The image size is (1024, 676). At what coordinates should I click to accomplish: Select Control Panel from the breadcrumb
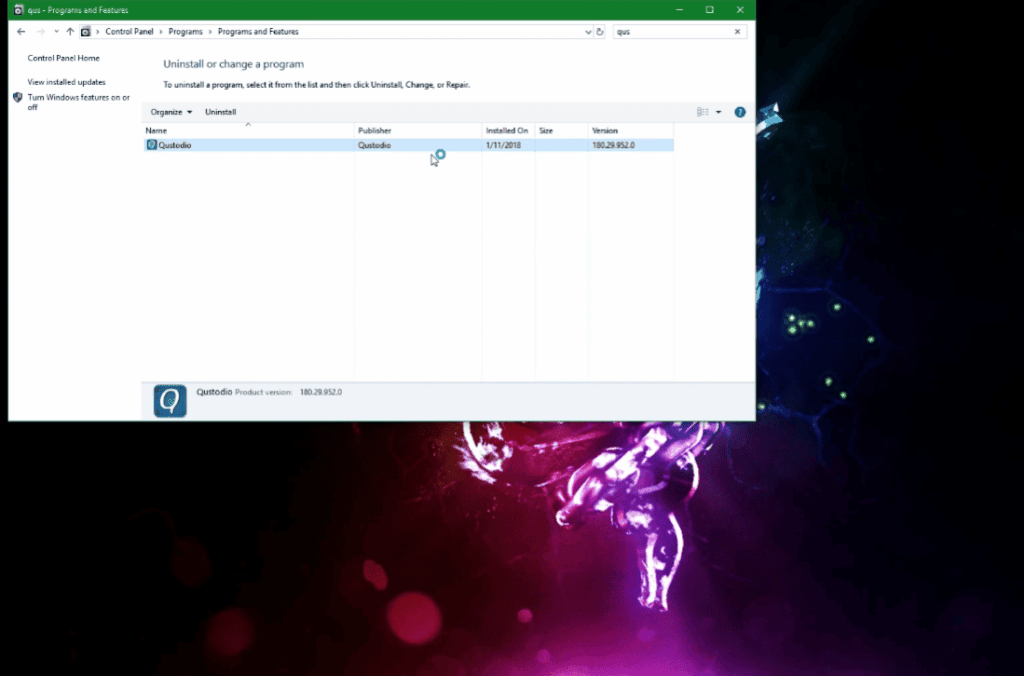pyautogui.click(x=129, y=31)
